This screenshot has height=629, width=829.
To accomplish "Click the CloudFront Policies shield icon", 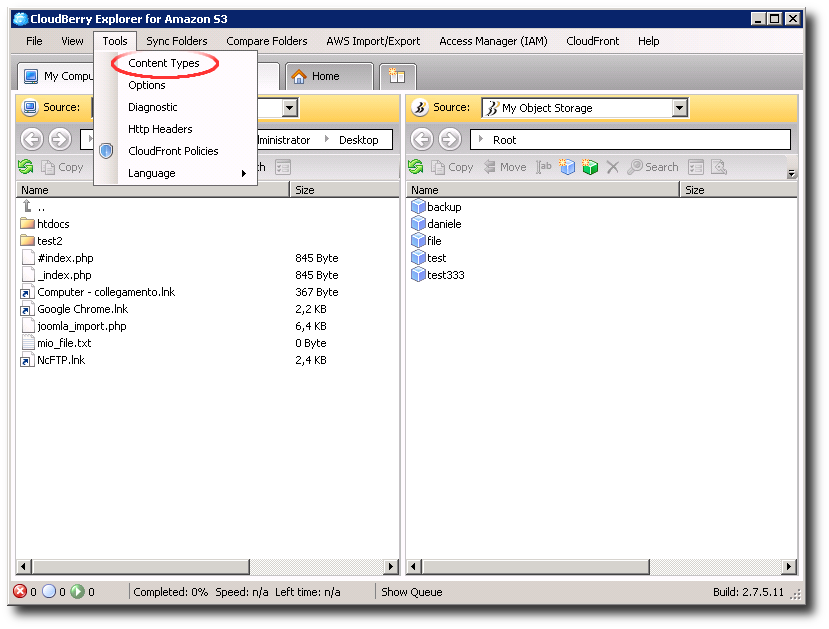I will click(x=106, y=151).
